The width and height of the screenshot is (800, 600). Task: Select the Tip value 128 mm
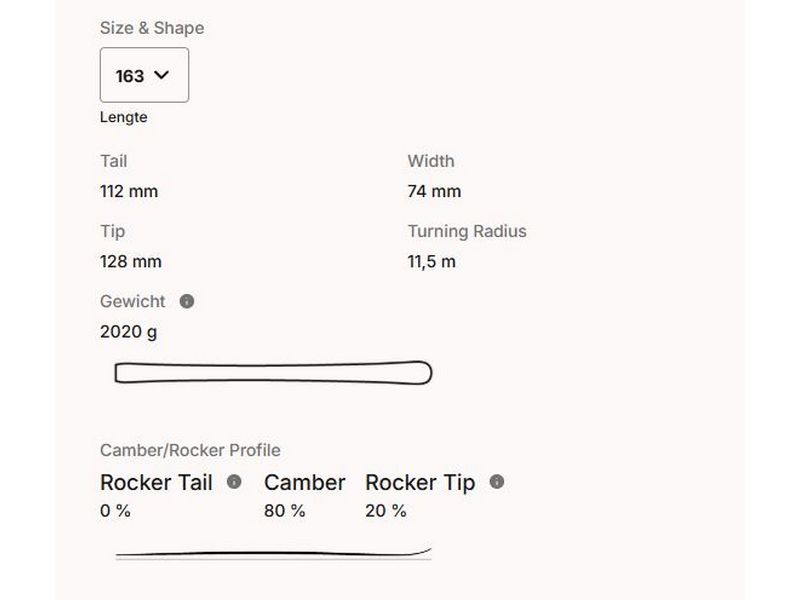[x=131, y=261]
